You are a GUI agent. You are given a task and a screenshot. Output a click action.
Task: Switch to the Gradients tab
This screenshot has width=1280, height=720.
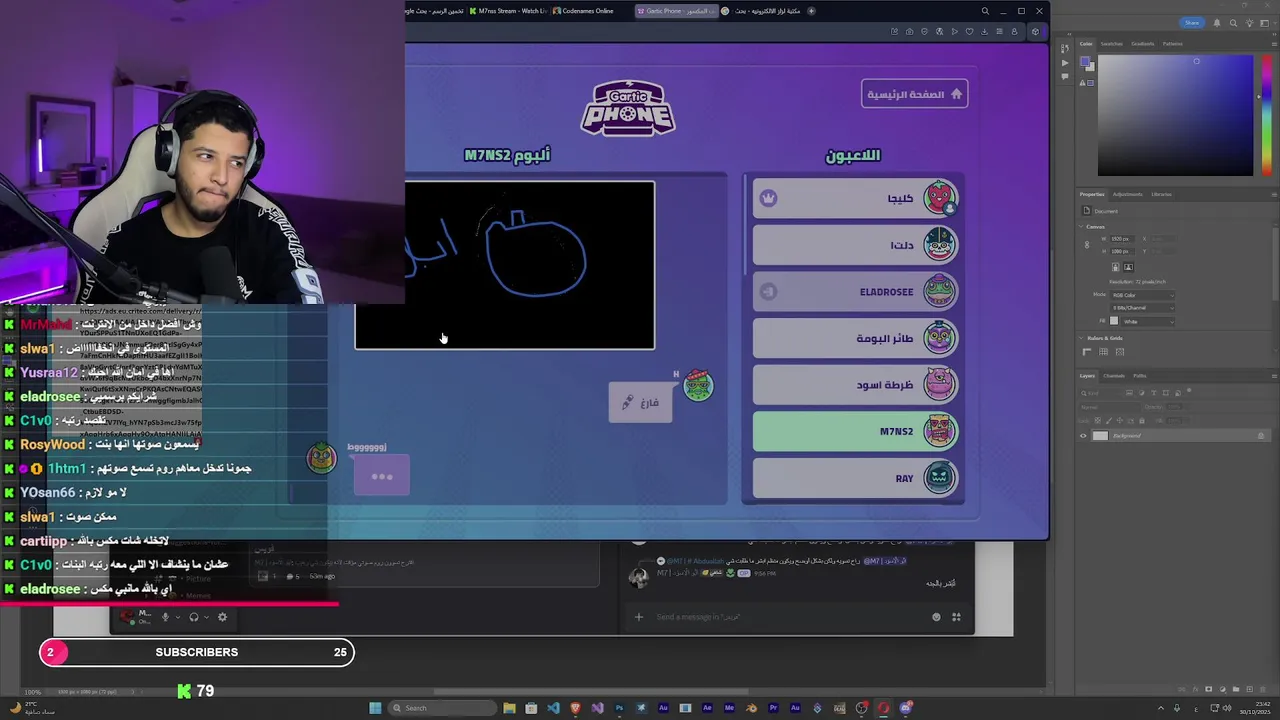pyautogui.click(x=1143, y=44)
